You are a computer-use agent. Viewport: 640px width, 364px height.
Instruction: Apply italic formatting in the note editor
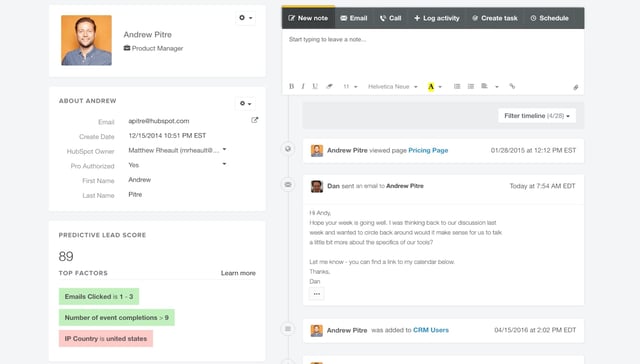point(303,87)
